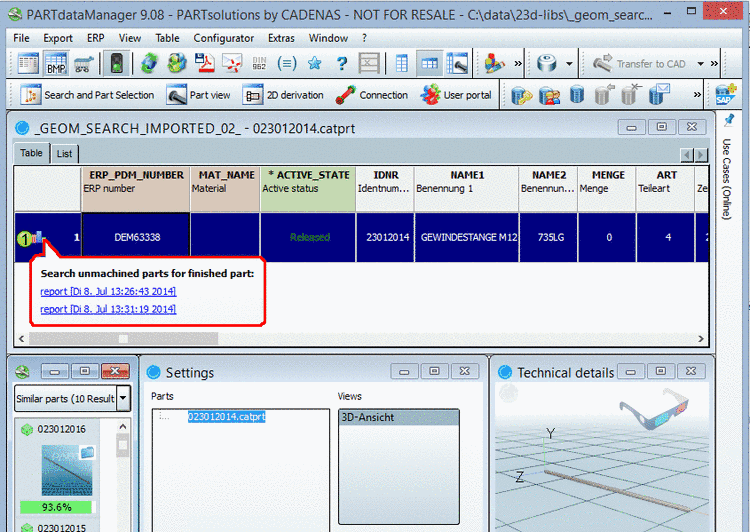Screen dimensions: 750x532
Task: Click the horizontal table scrollbar thumb
Action: coord(123,339)
